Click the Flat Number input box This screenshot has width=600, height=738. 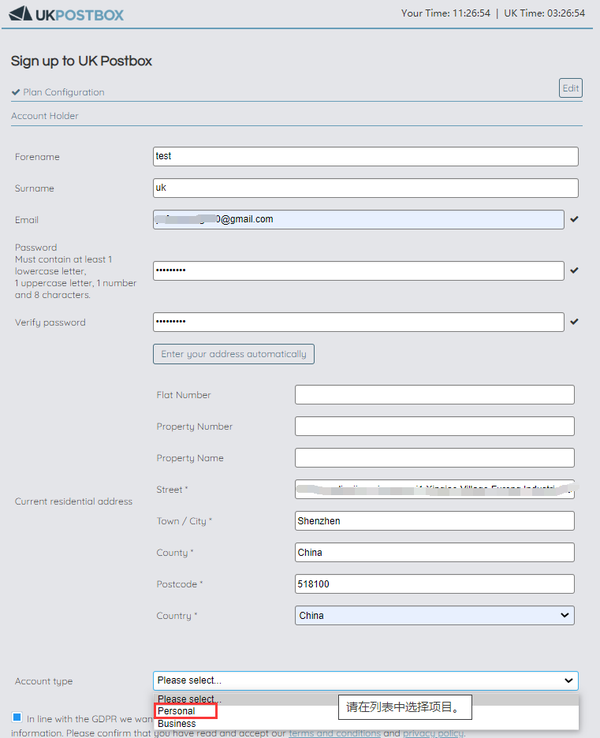coord(434,395)
